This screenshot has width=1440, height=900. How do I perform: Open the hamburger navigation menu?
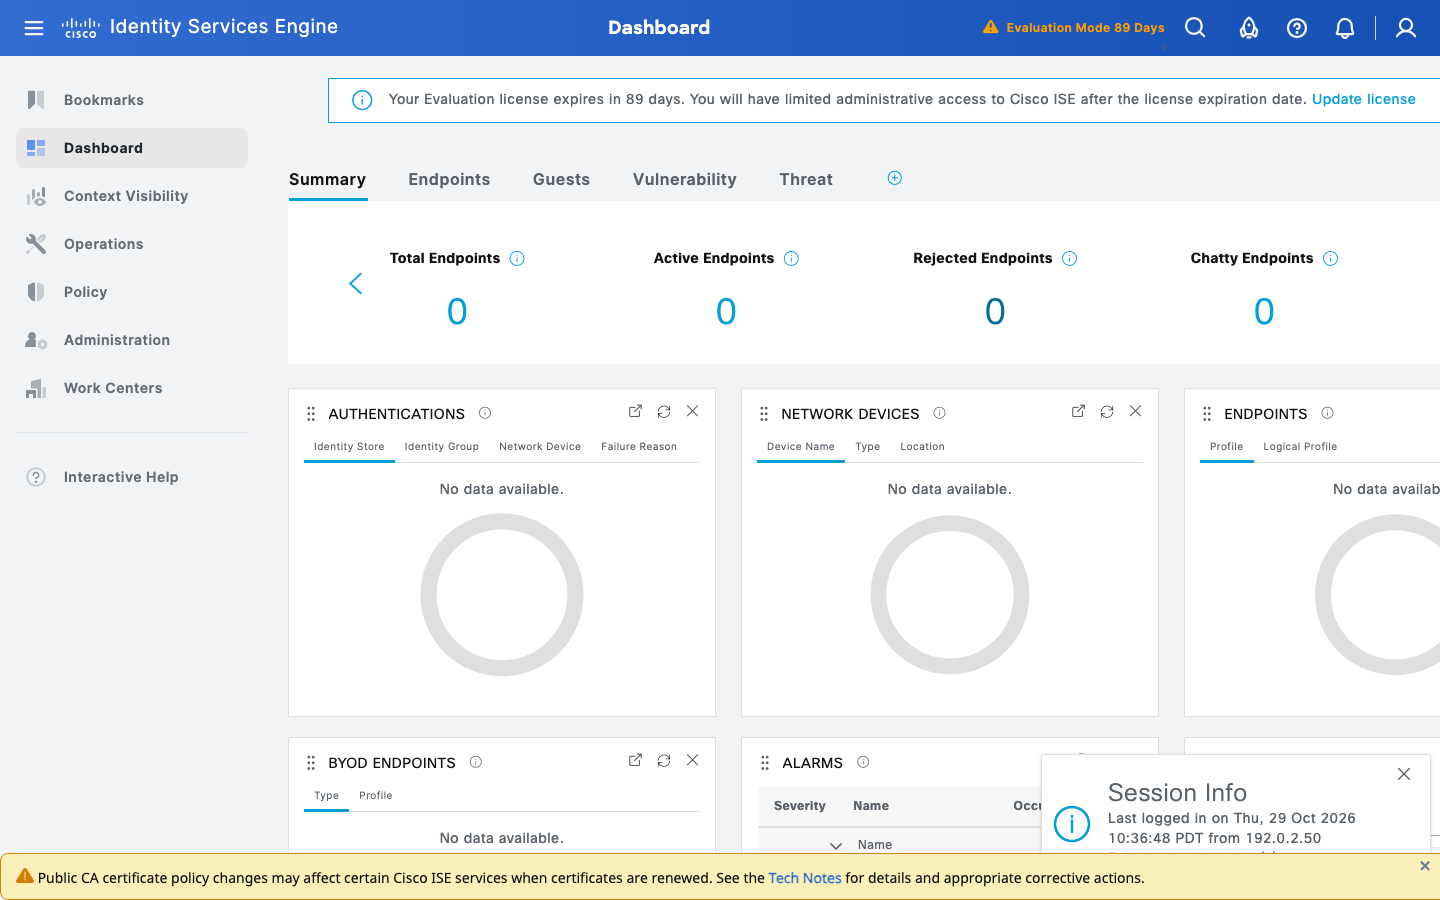coord(34,28)
